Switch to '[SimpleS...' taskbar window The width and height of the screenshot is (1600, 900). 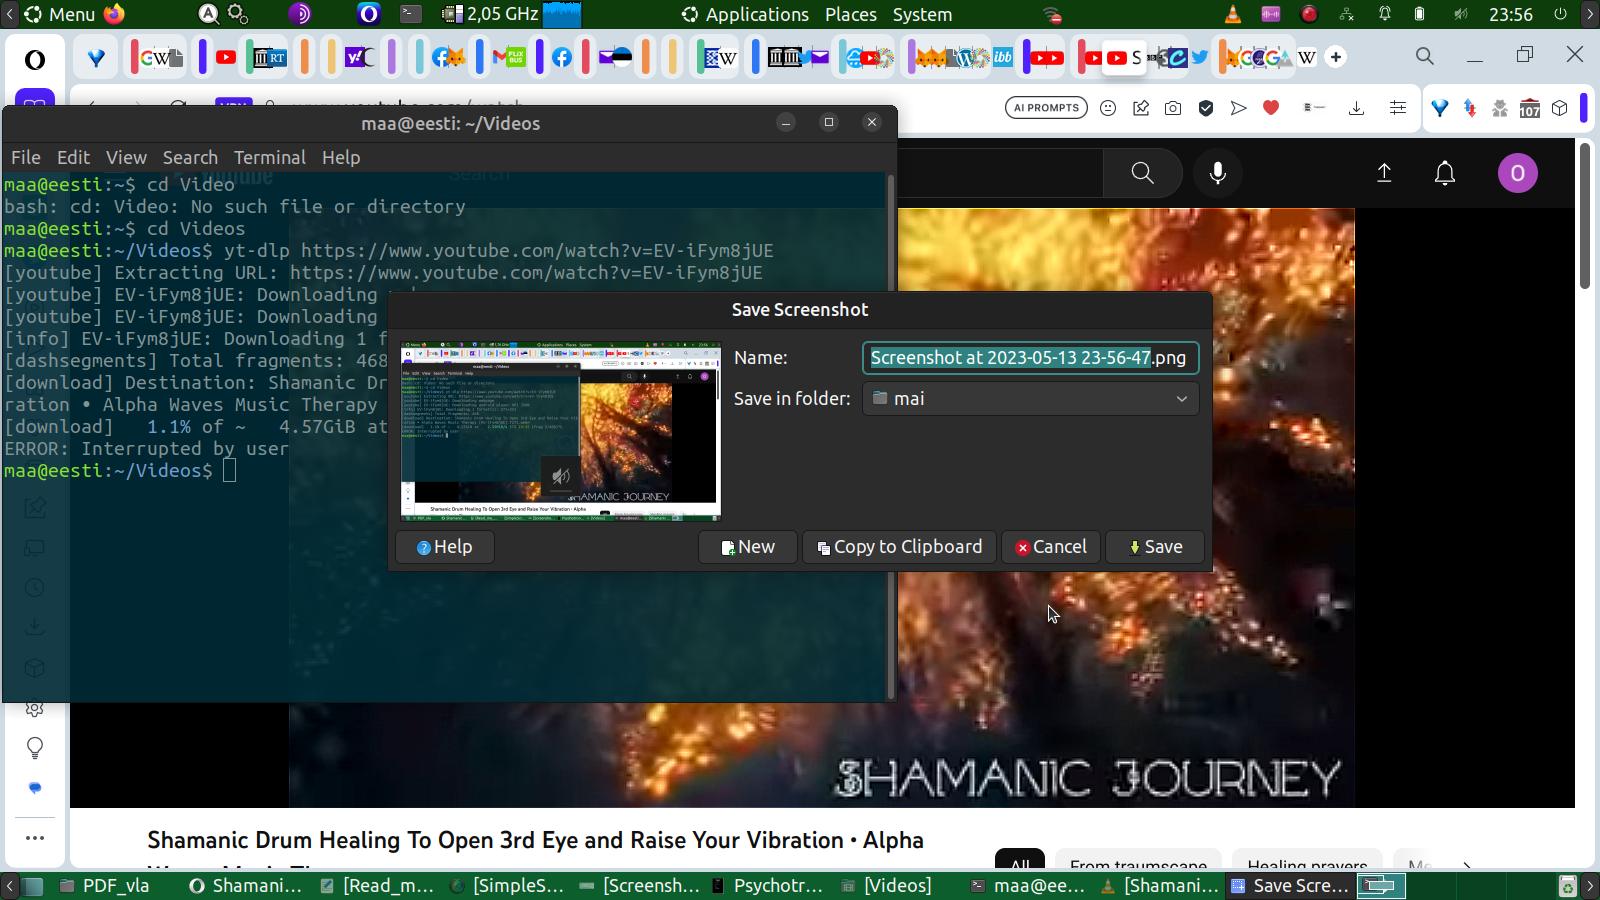[x=507, y=886]
